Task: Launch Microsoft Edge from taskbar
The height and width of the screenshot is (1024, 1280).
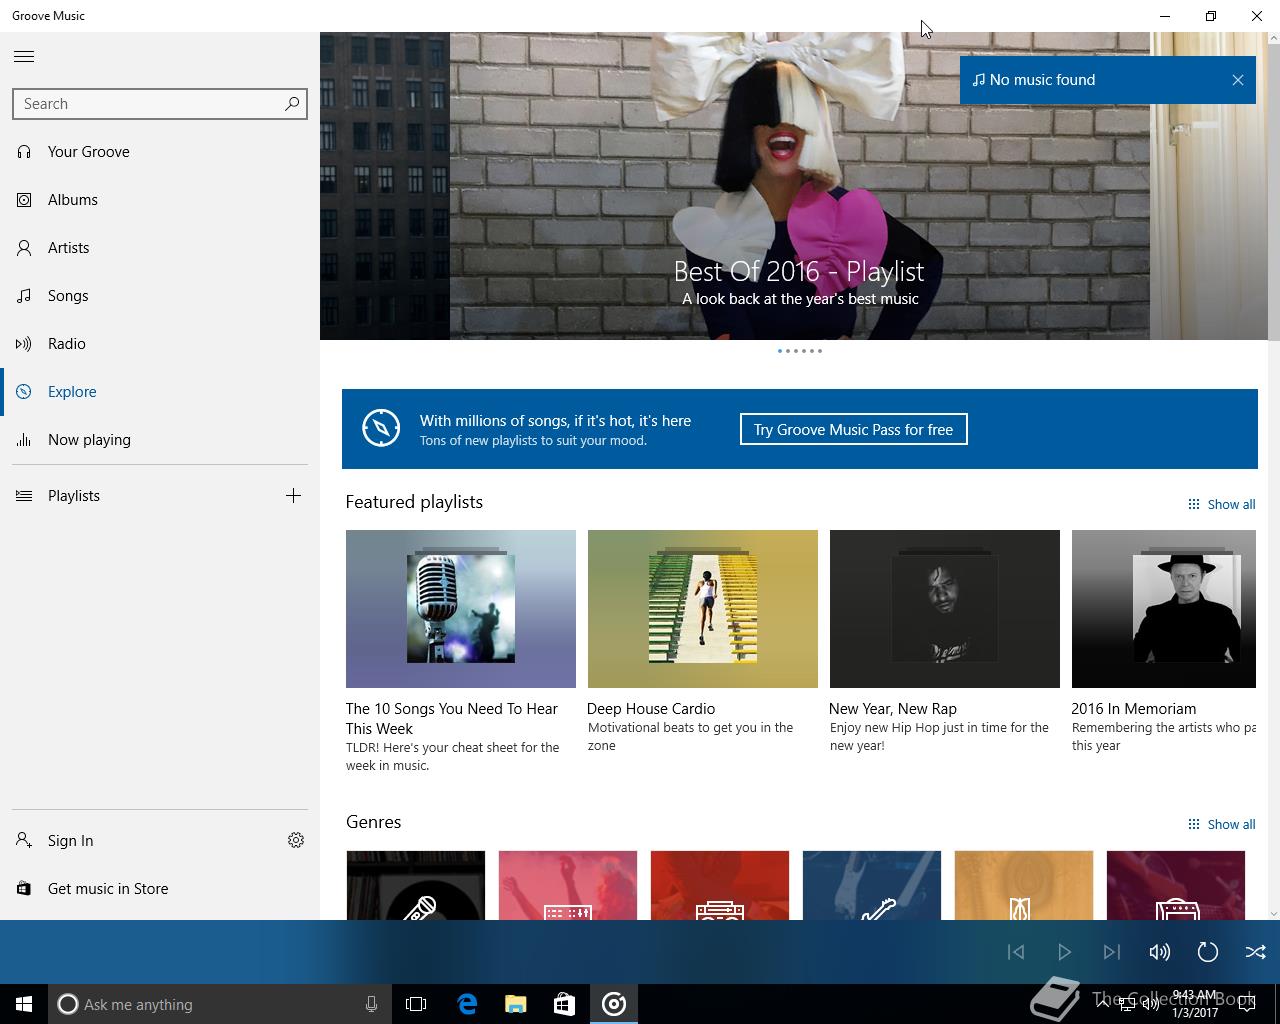Action: [467, 1004]
